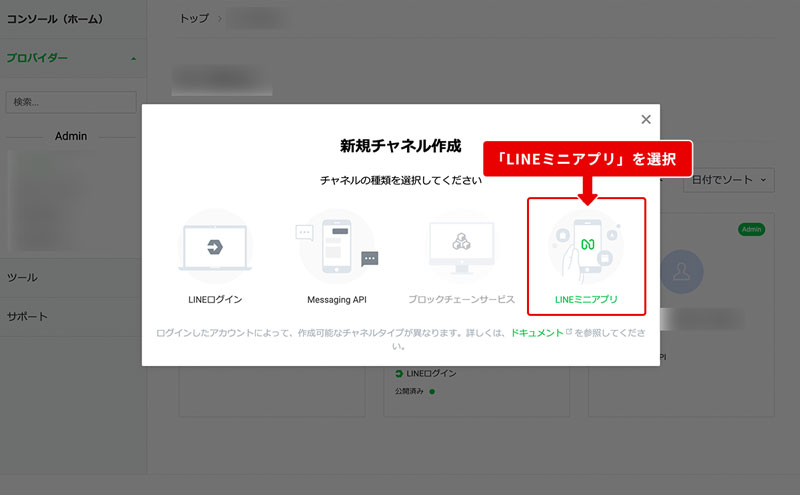Select the LINEミニアプリ smartphone icon
The height and width of the screenshot is (495, 800).
[586, 246]
